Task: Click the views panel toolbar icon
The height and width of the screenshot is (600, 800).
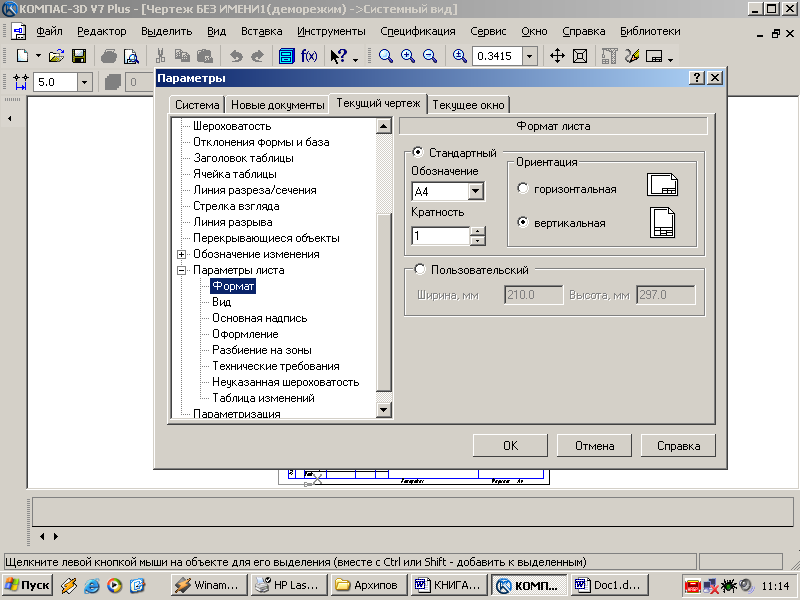Action: pyautogui.click(x=654, y=56)
